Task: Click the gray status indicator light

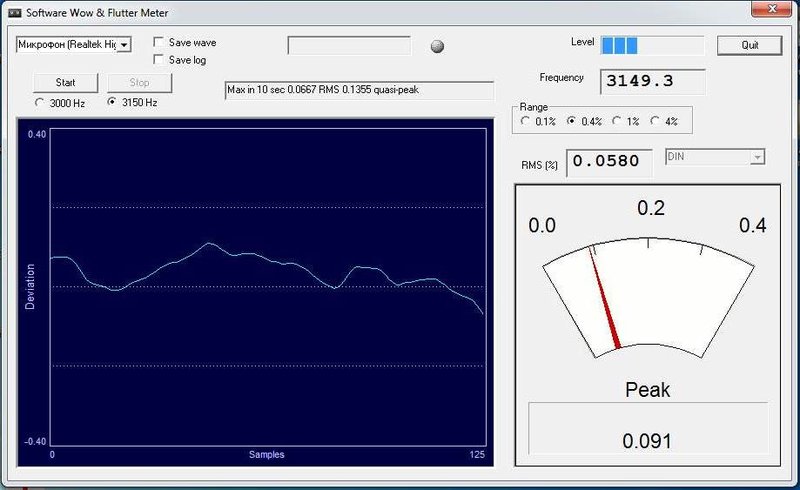Action: pyautogui.click(x=437, y=46)
